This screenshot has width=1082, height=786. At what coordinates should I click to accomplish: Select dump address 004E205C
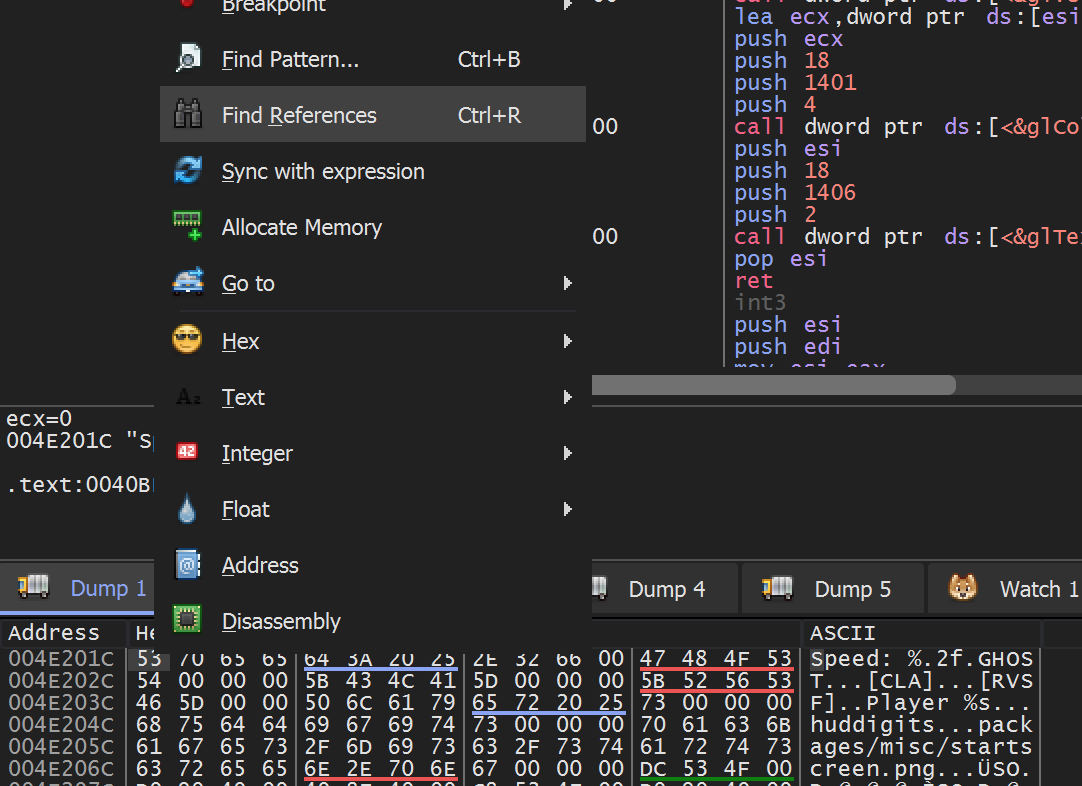tap(61, 747)
